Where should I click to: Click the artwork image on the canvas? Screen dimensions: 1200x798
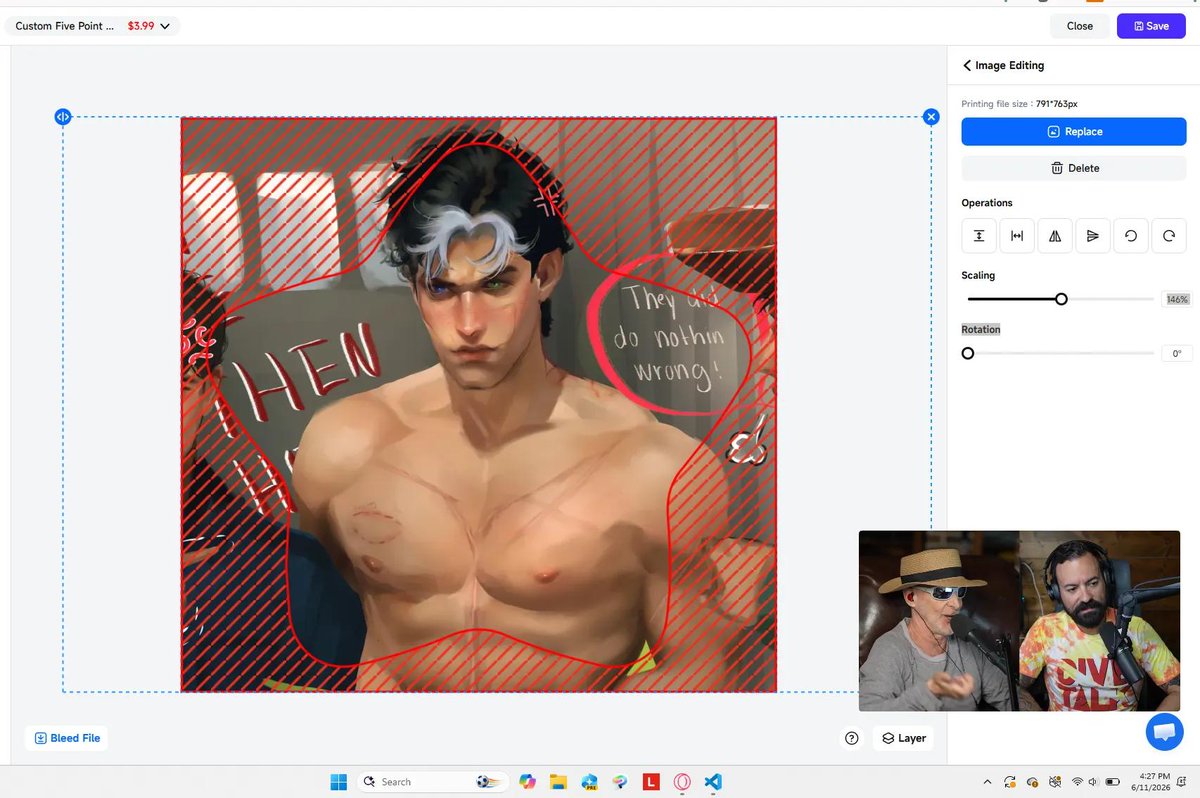coord(478,404)
